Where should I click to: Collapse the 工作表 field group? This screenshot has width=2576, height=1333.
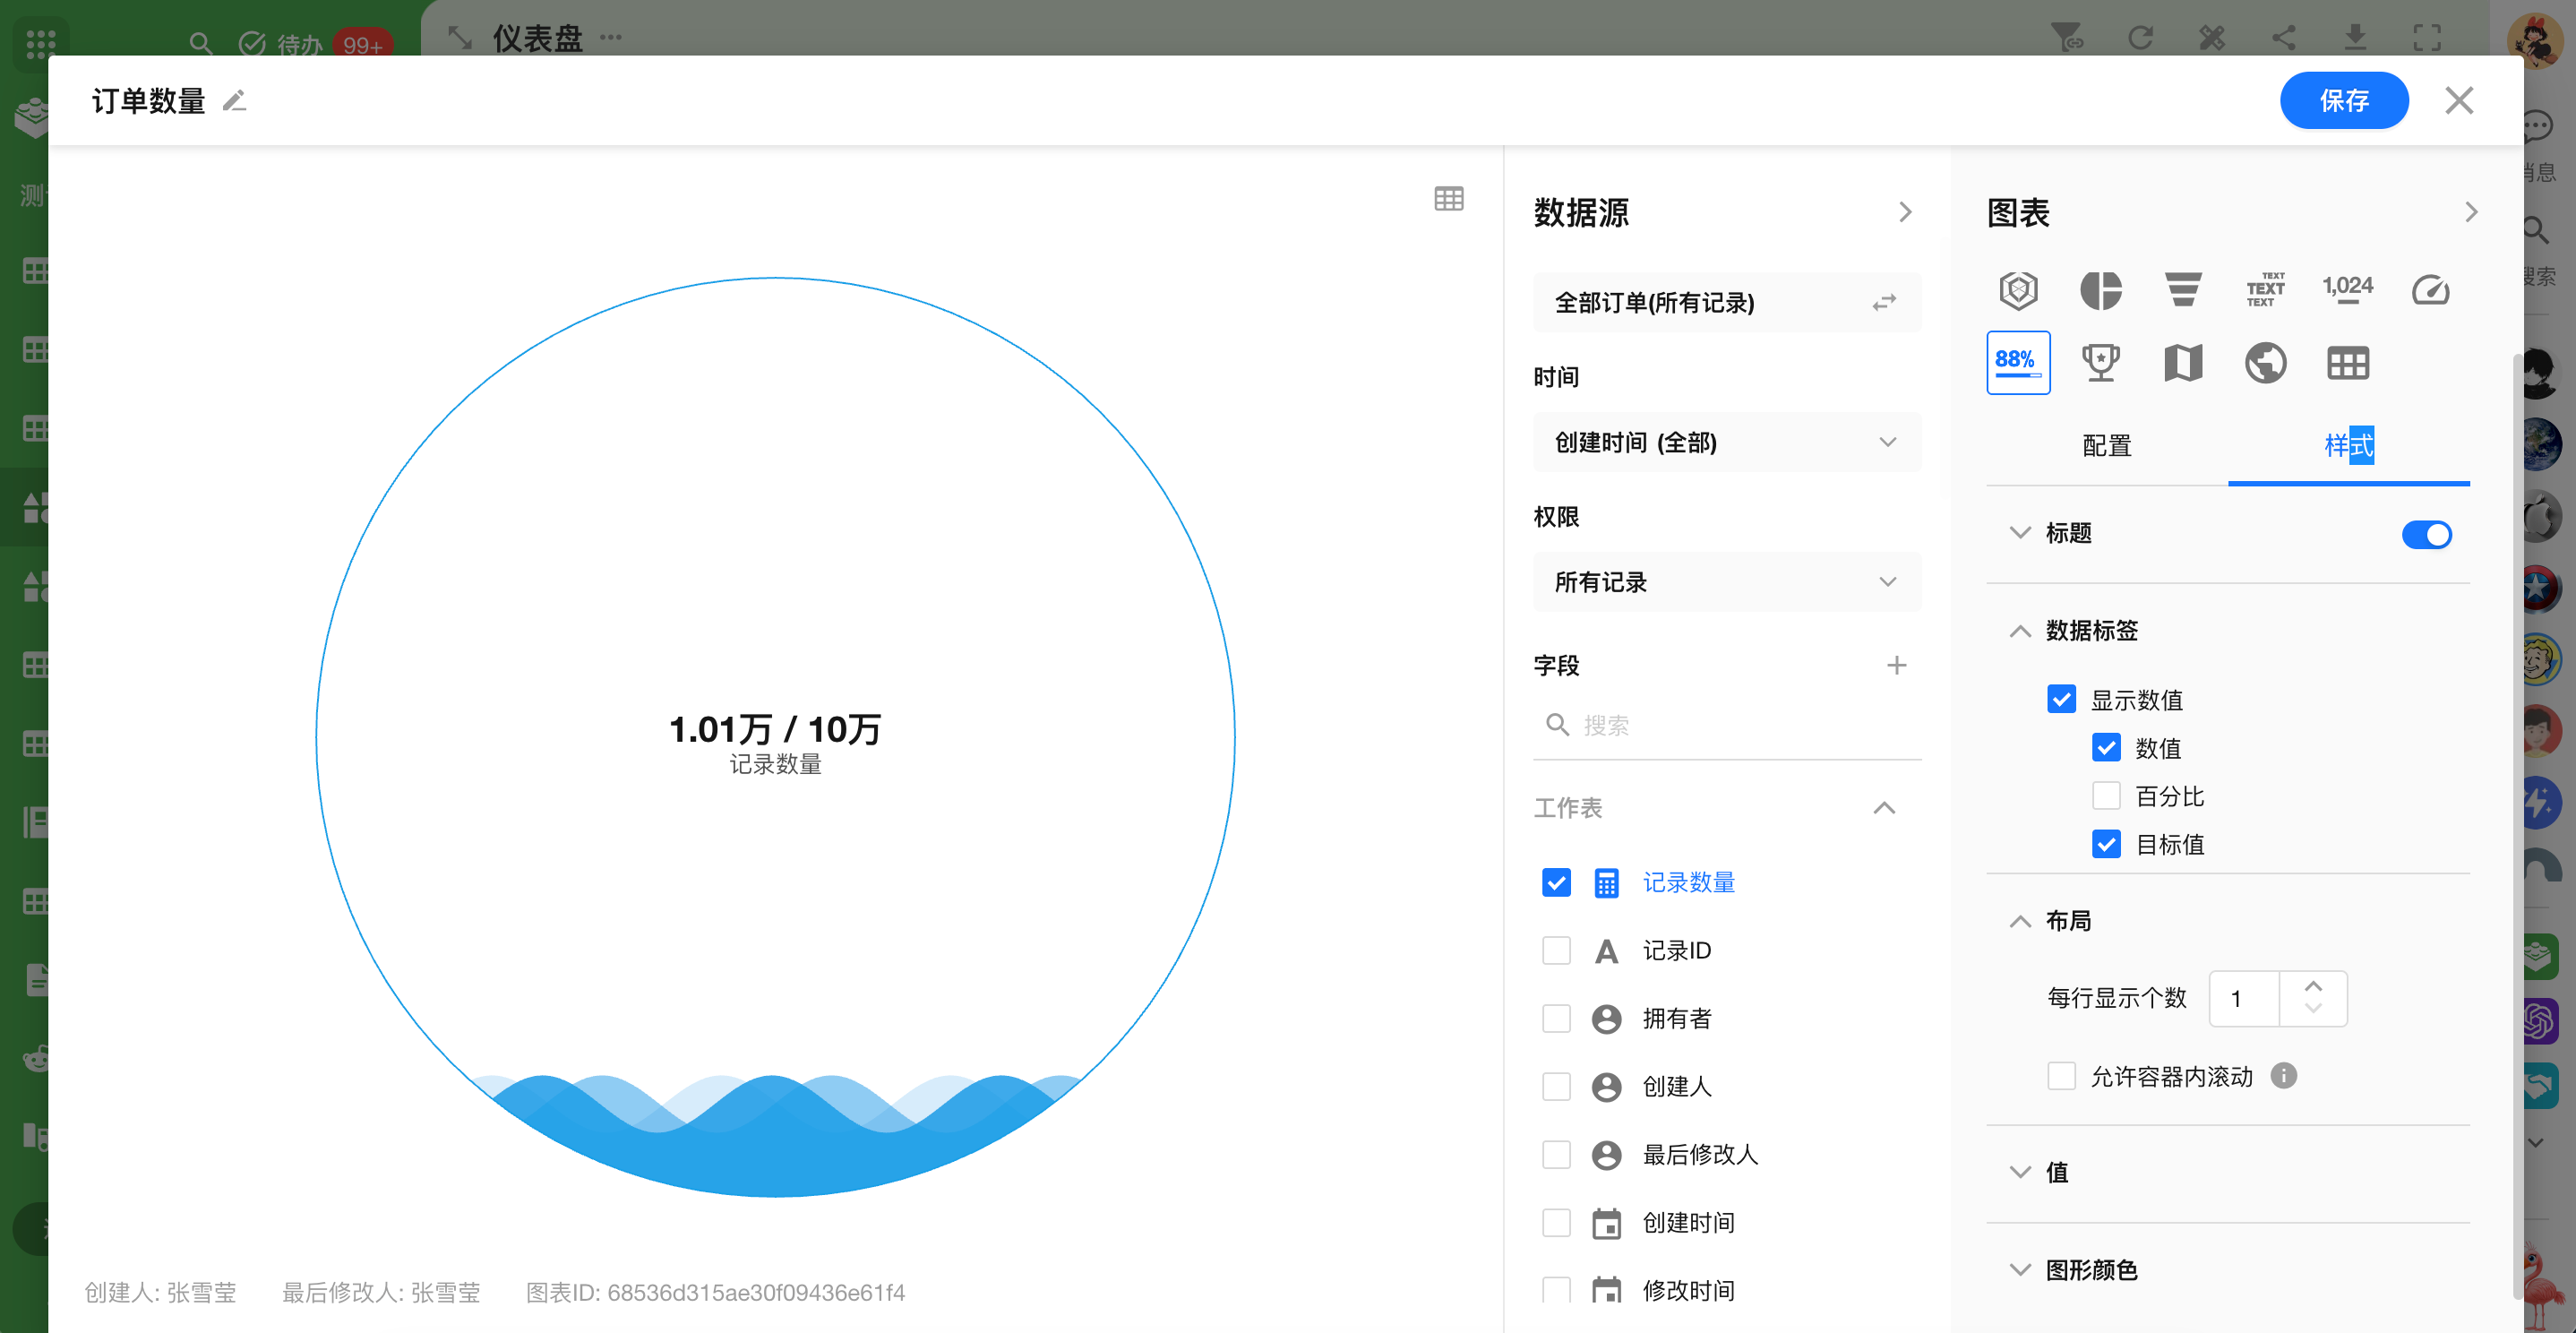coord(1884,808)
